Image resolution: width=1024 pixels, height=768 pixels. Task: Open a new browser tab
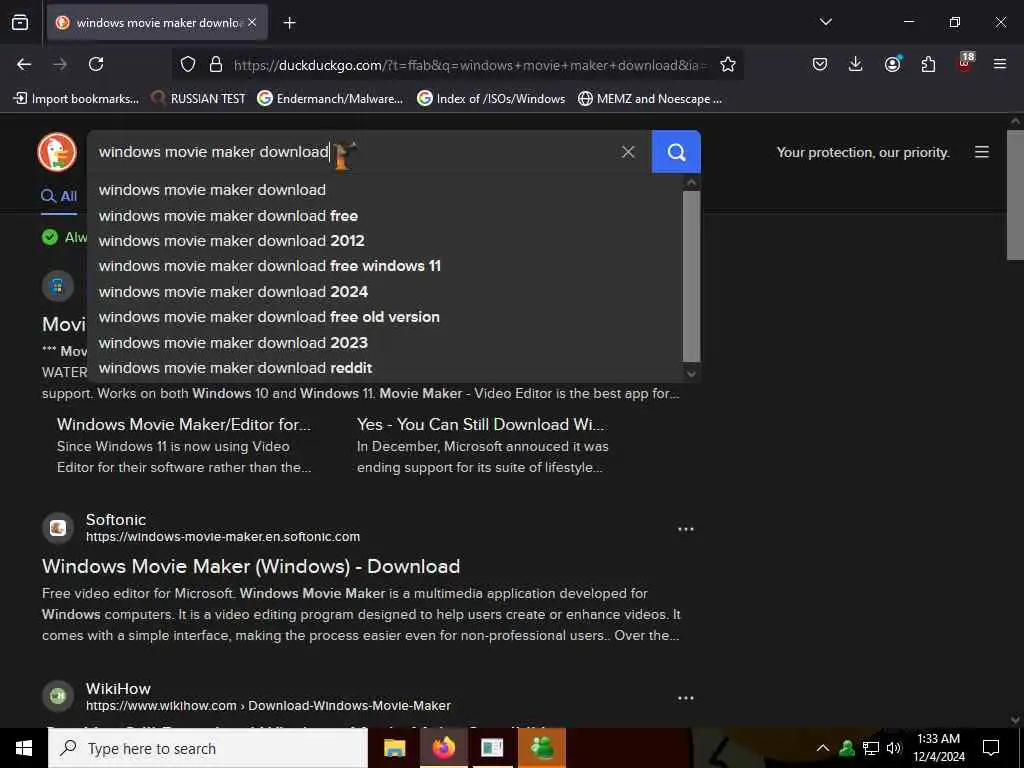(289, 23)
